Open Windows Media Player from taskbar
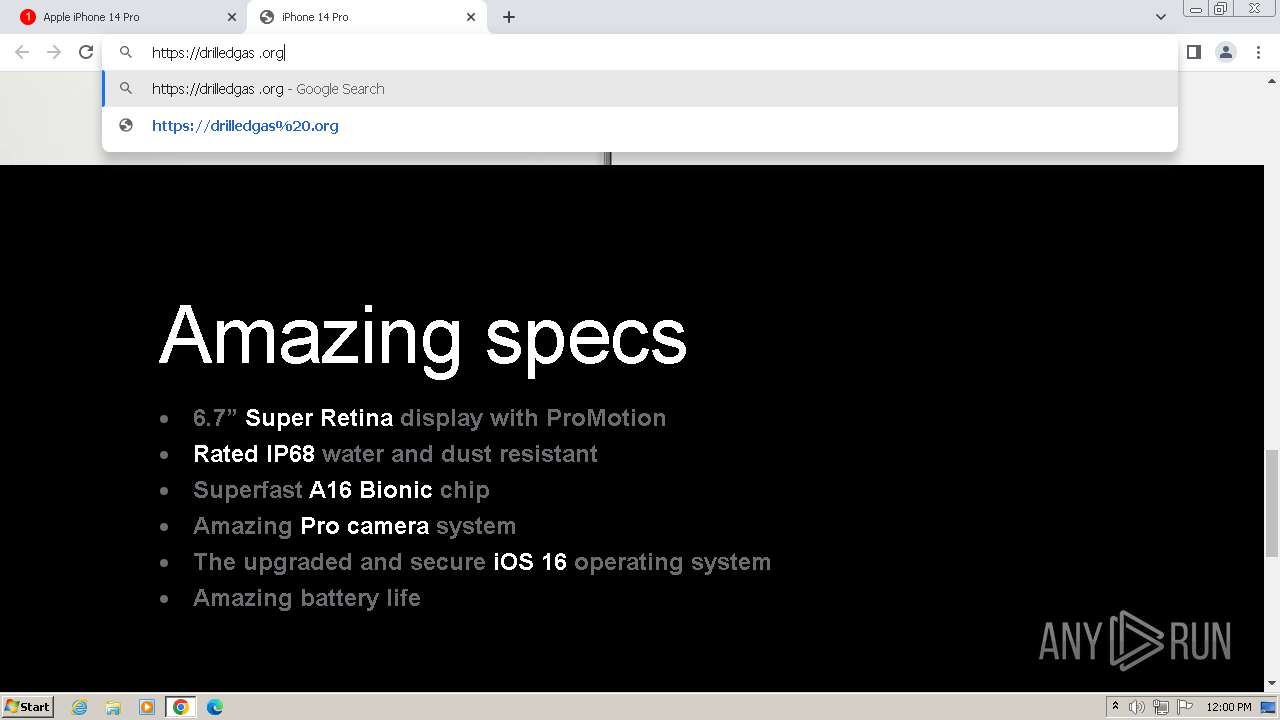1280x720 pixels. coord(147,707)
